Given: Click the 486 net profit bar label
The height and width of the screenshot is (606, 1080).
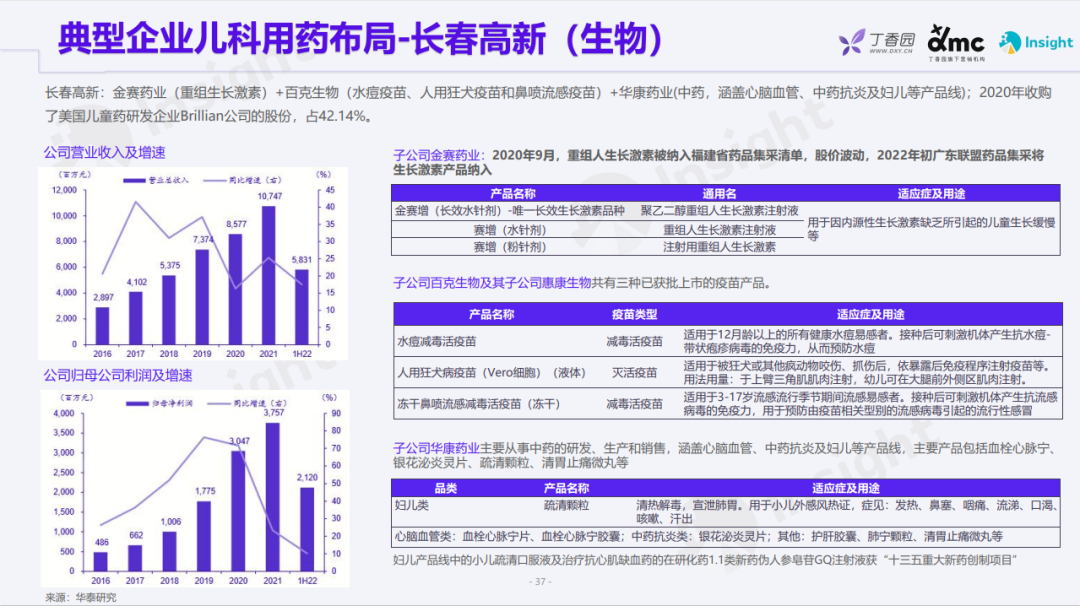Looking at the screenshot, I should point(102,542).
